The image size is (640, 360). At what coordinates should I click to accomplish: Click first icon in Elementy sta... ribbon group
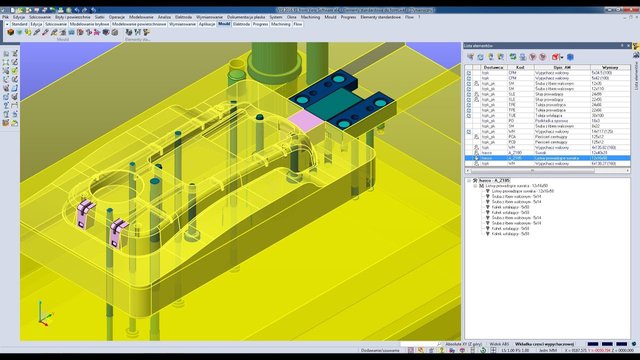[x=129, y=32]
